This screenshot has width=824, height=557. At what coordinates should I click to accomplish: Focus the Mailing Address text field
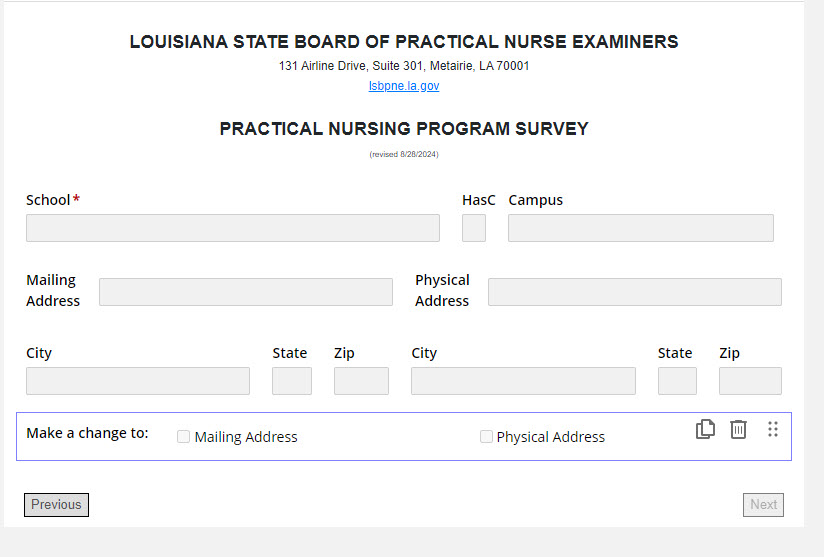tap(246, 292)
